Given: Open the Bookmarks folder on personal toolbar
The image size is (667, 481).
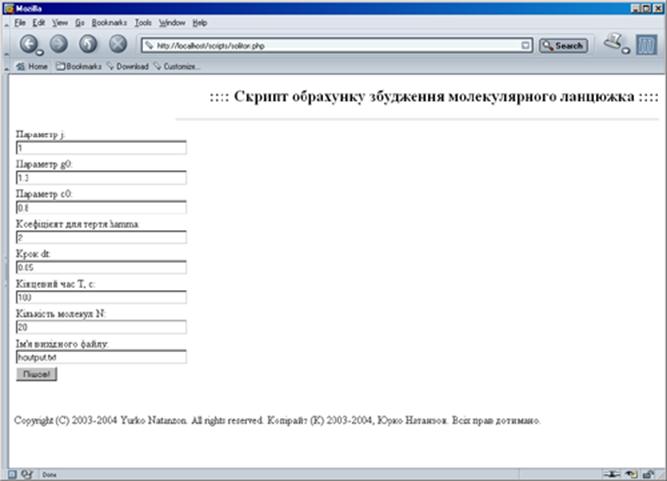Looking at the screenshot, I should 78,67.
